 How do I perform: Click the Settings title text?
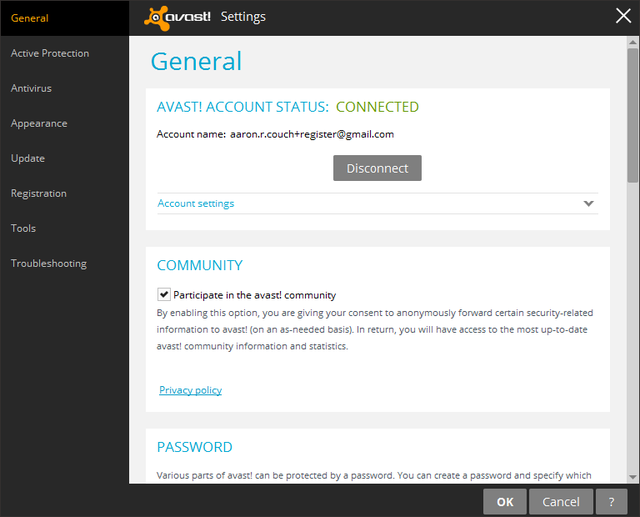(x=243, y=17)
